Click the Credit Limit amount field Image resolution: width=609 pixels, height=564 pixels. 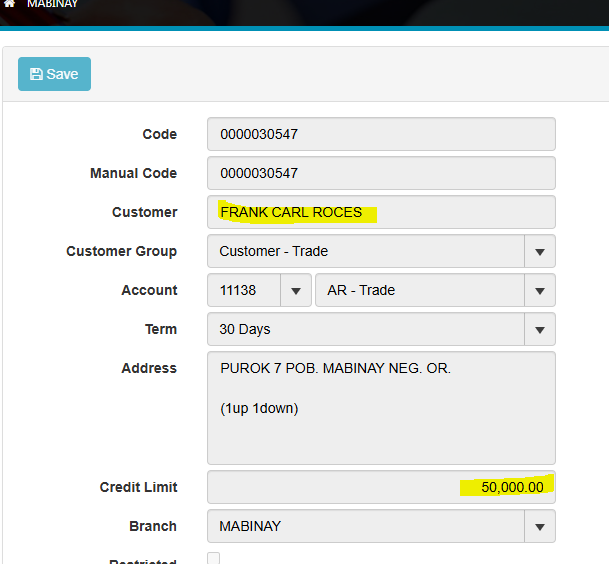pyautogui.click(x=380, y=487)
